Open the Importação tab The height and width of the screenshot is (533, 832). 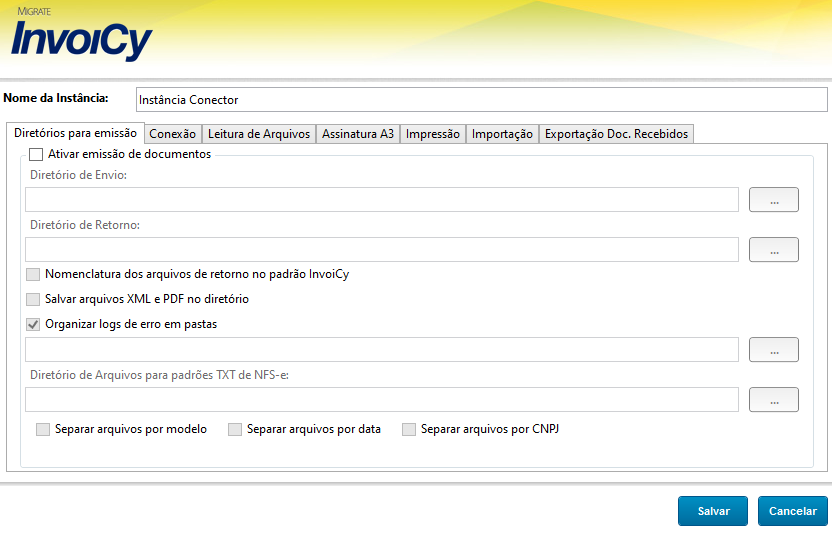coord(502,134)
